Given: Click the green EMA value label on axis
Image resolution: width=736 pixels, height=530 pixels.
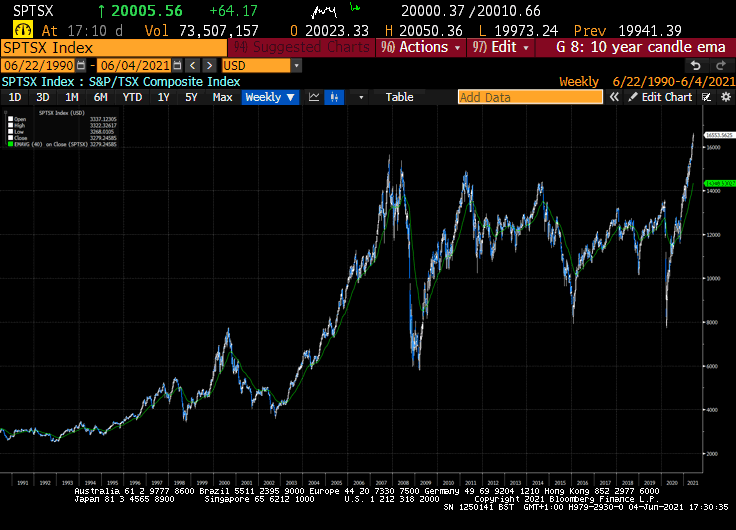Looking at the screenshot, I should coord(720,184).
